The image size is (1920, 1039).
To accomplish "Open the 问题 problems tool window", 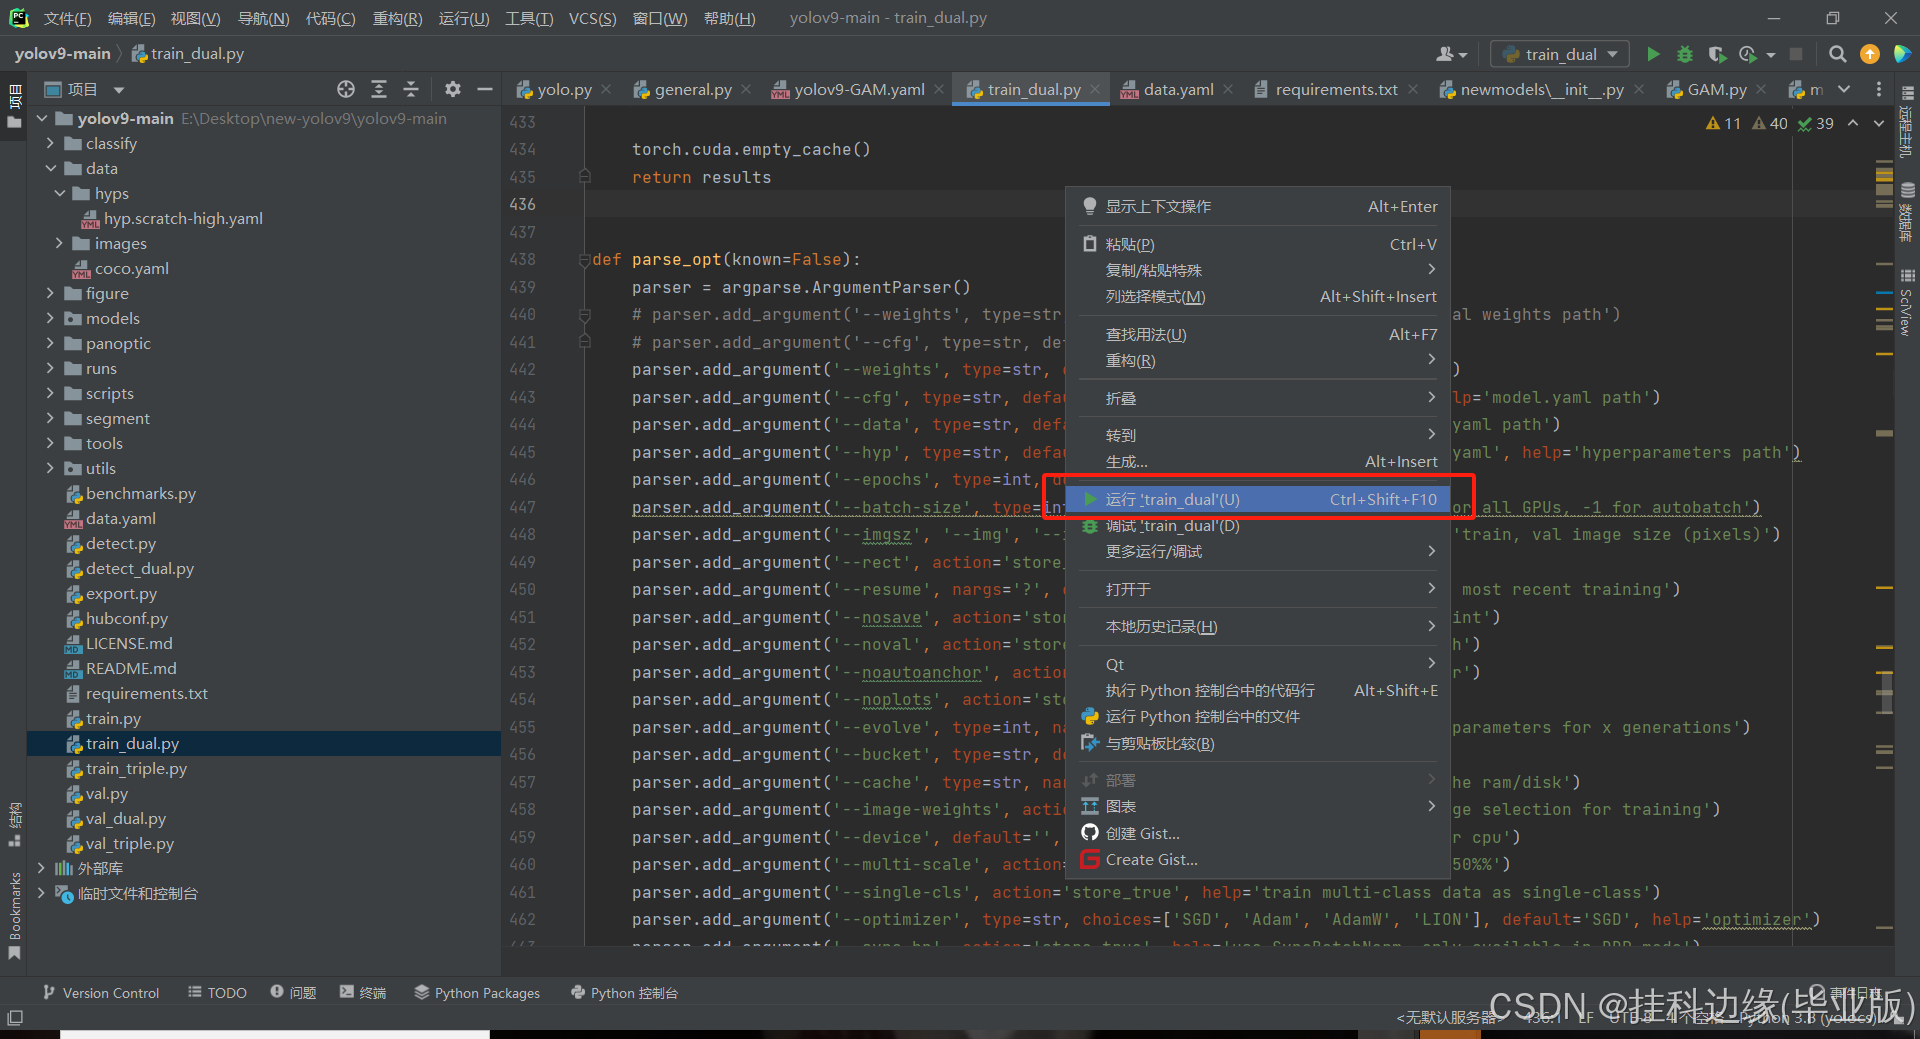I will coord(293,993).
